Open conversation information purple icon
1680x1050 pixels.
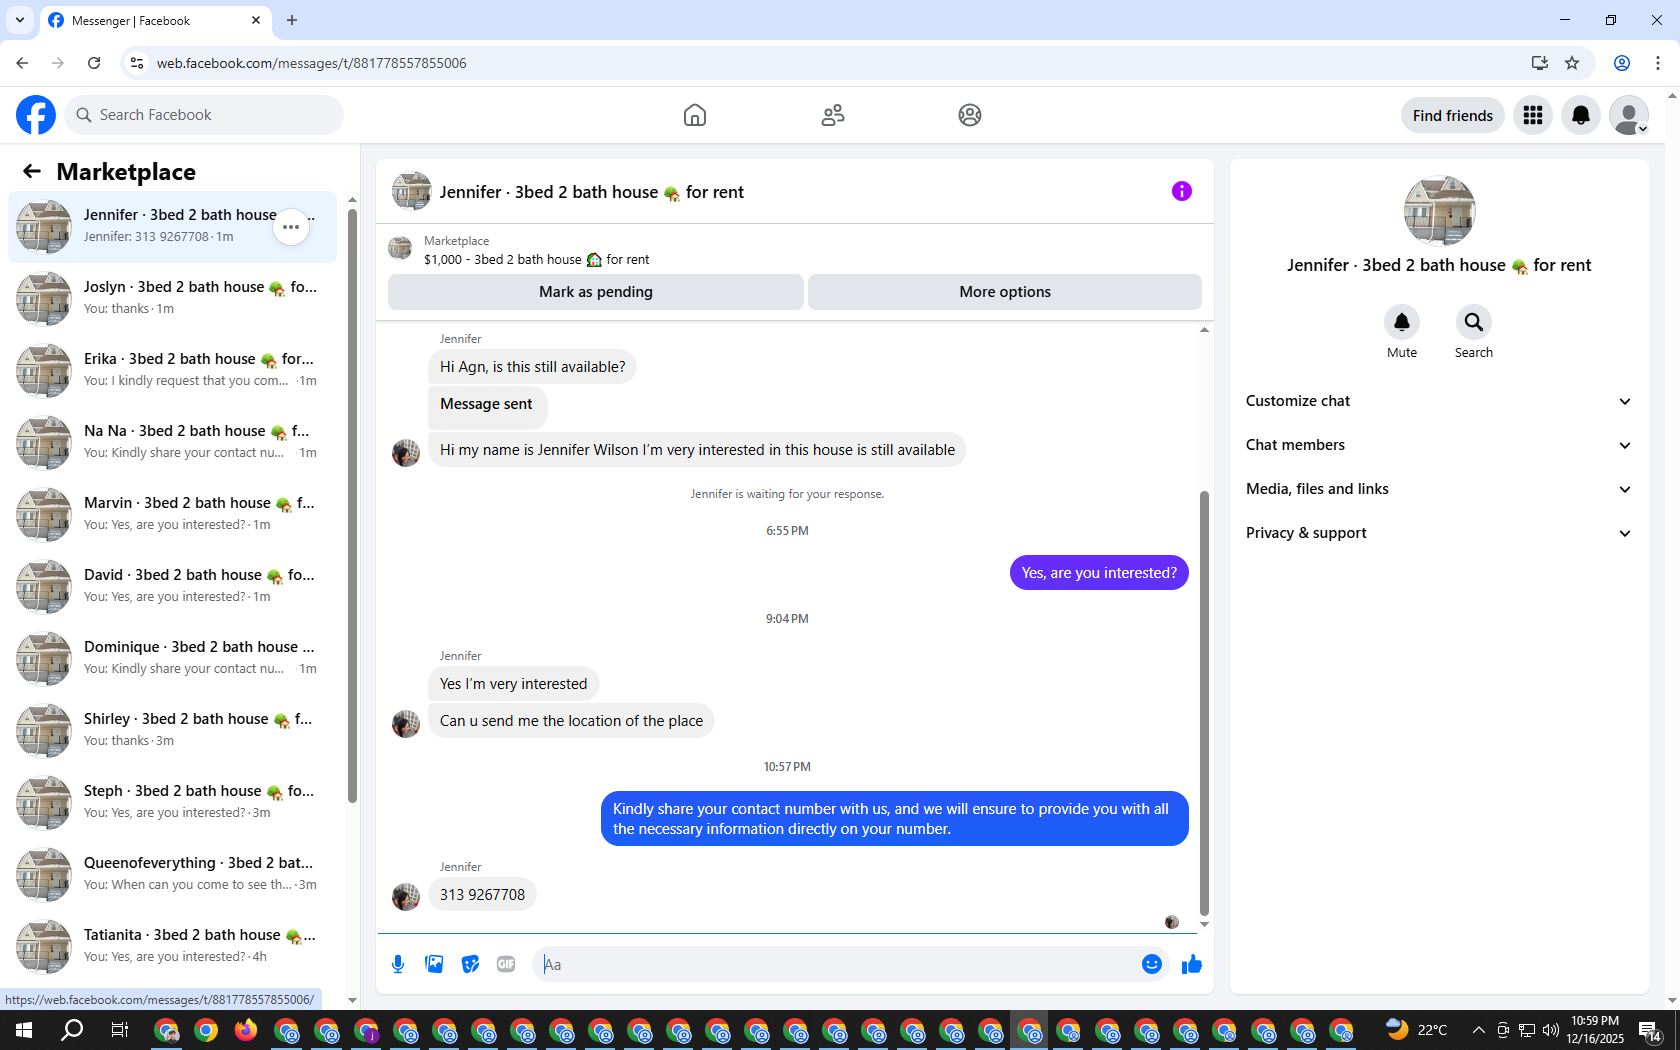click(x=1182, y=191)
